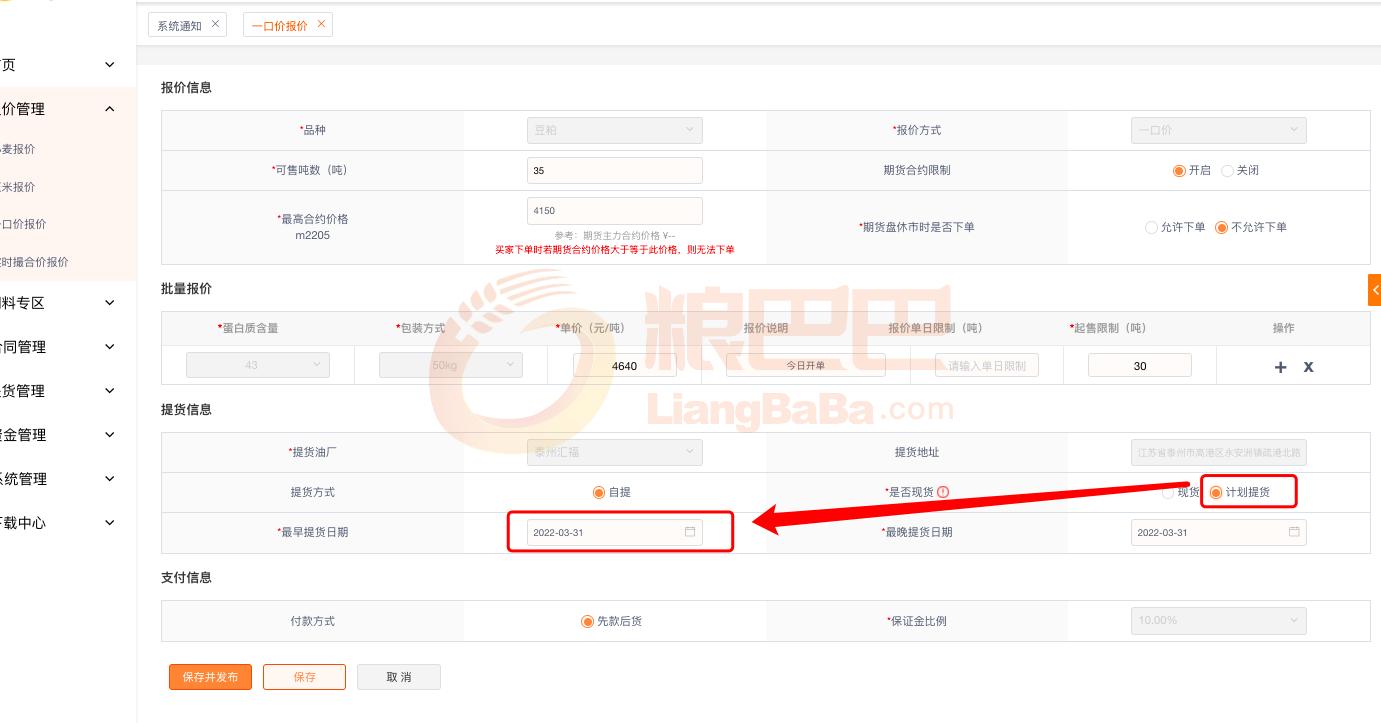
Task: Close the 系统通知 tab
Action: pyautogui.click(x=215, y=24)
